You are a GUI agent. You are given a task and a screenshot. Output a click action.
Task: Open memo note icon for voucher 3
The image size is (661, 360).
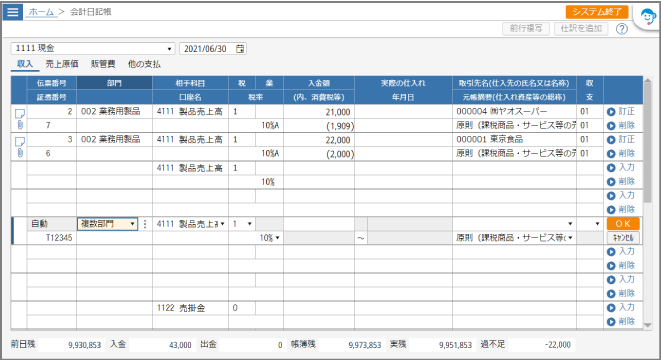[20, 141]
